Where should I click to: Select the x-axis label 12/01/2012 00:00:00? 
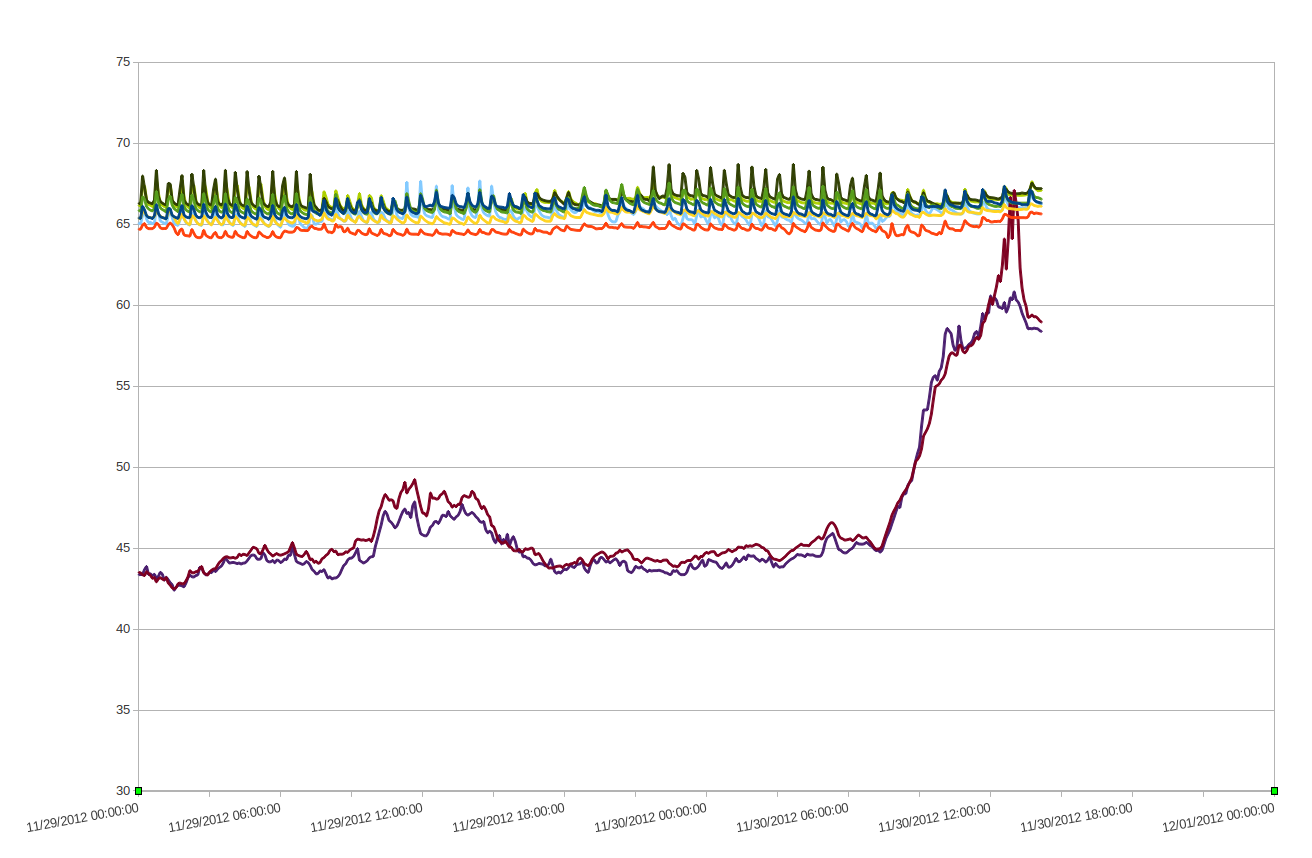pyautogui.click(x=1218, y=818)
